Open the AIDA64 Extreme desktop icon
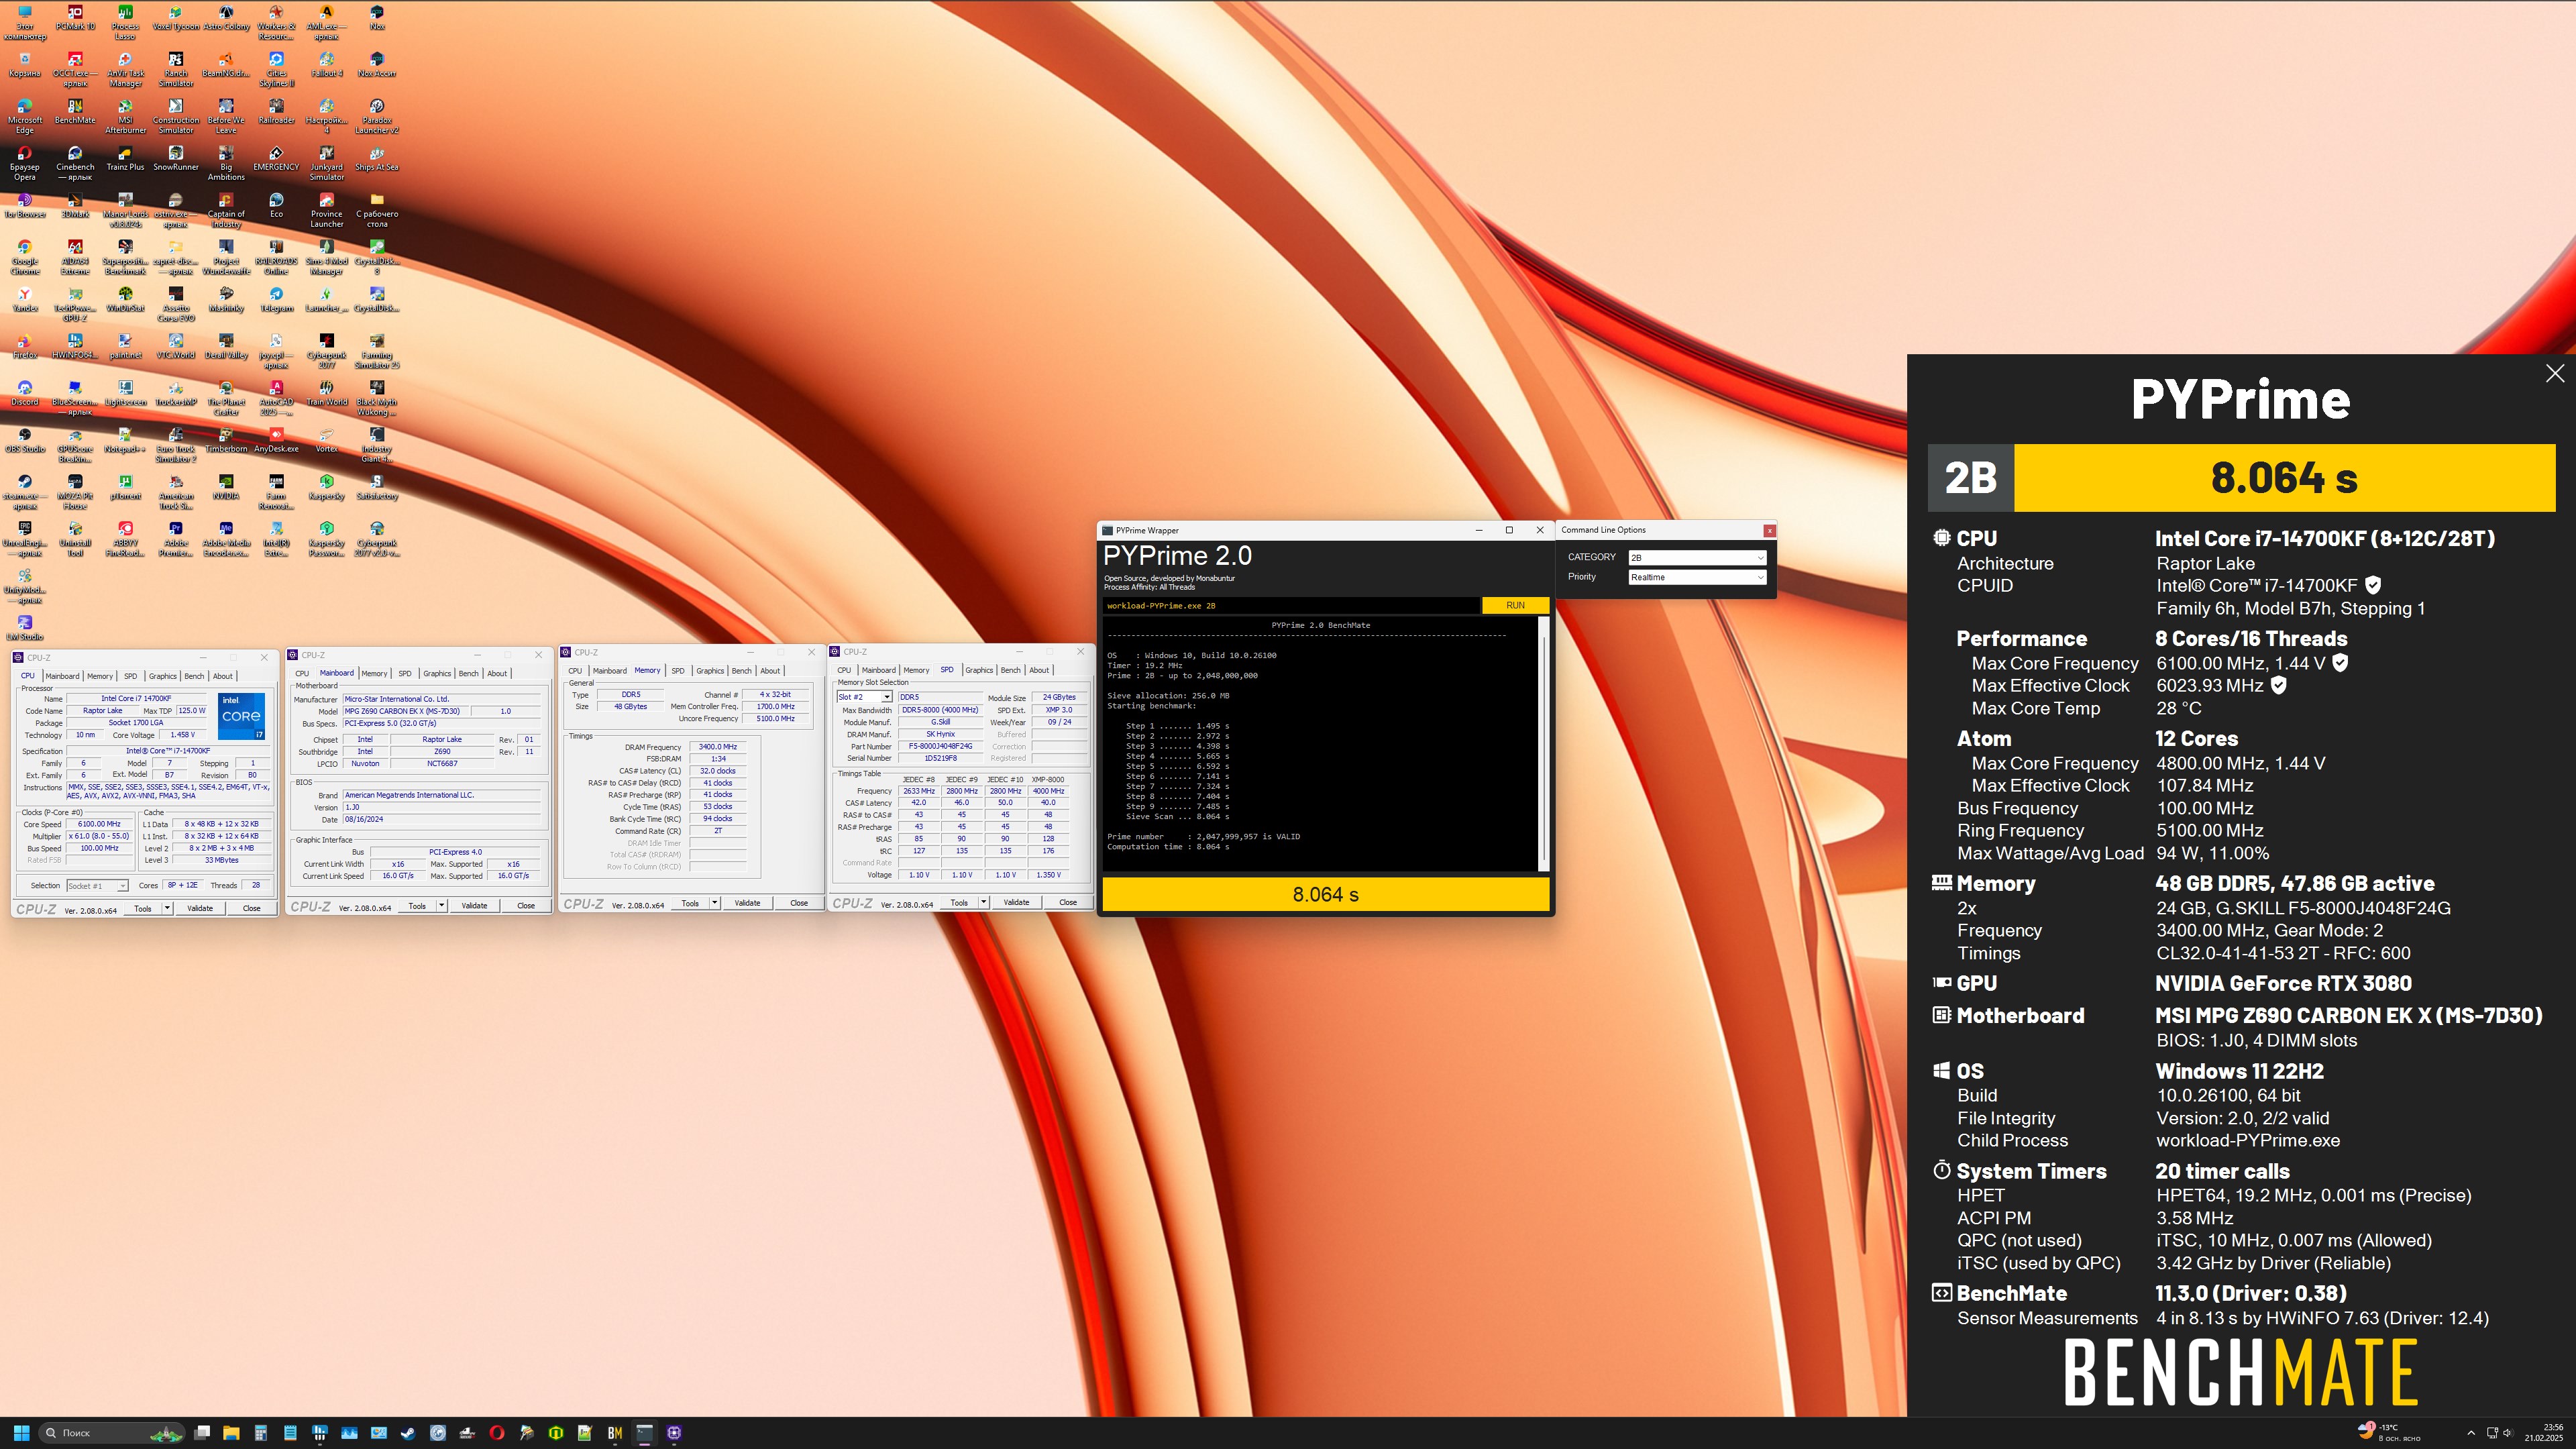The height and width of the screenshot is (1449, 2576). coord(75,257)
